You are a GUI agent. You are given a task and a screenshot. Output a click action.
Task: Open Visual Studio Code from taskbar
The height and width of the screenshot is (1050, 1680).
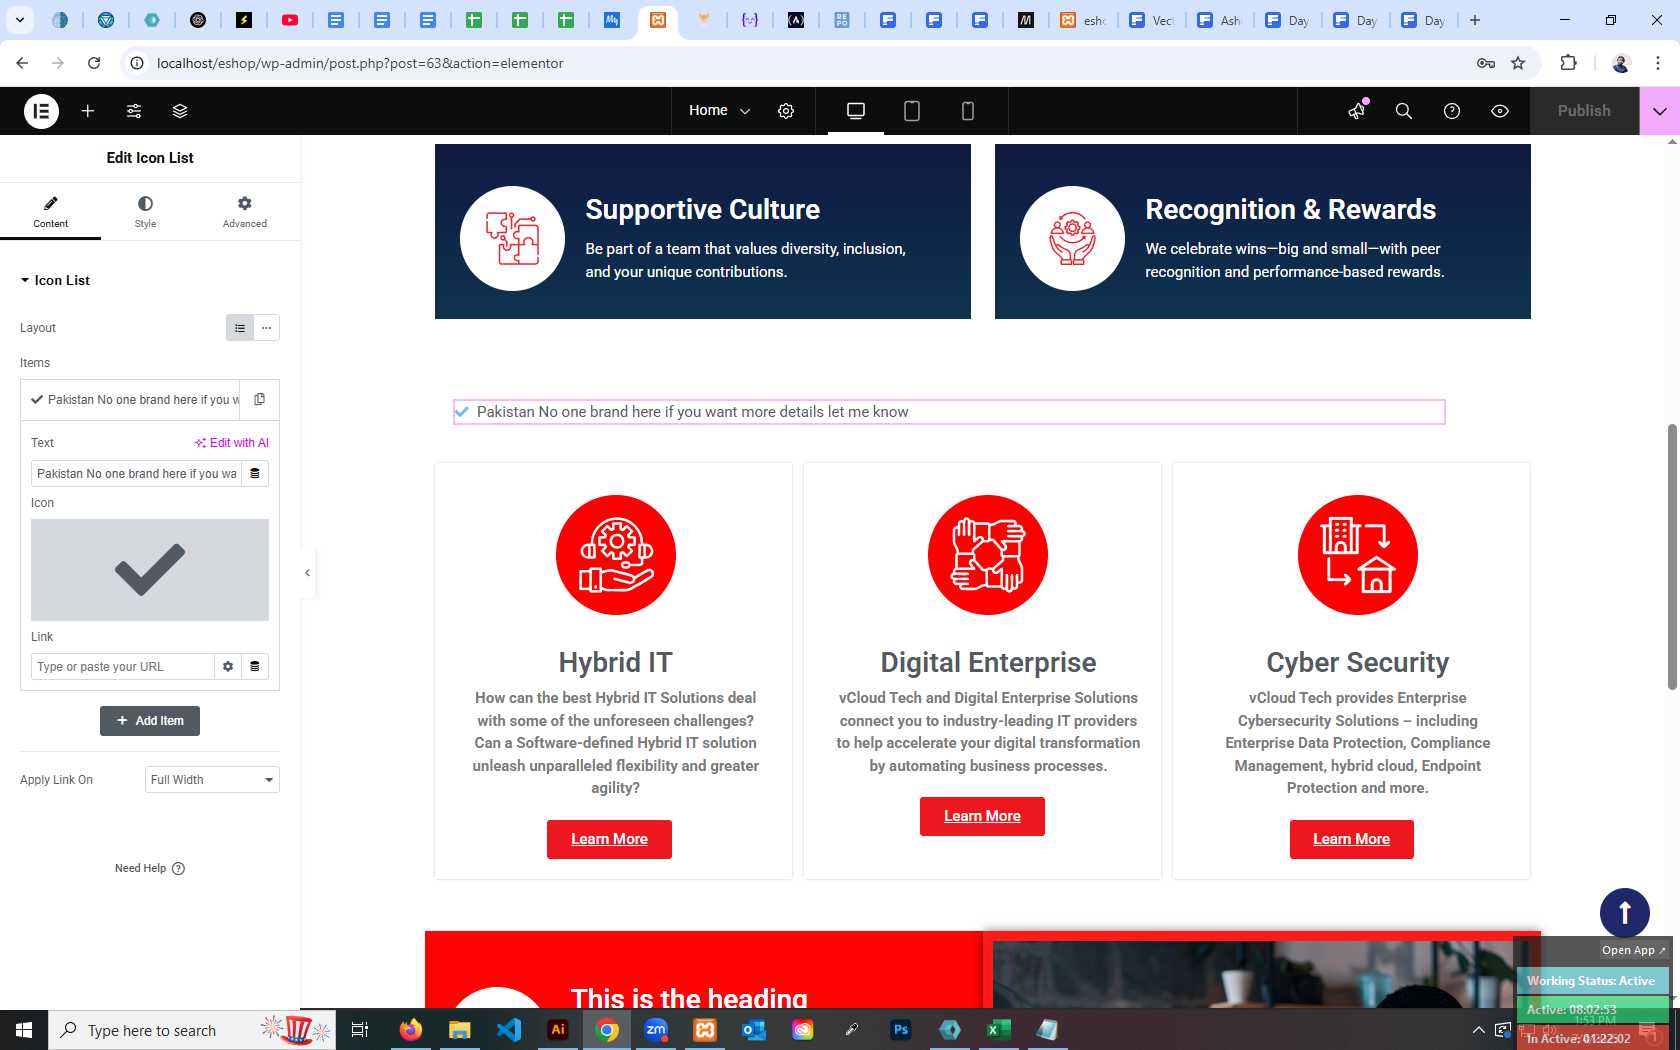[x=509, y=1030]
